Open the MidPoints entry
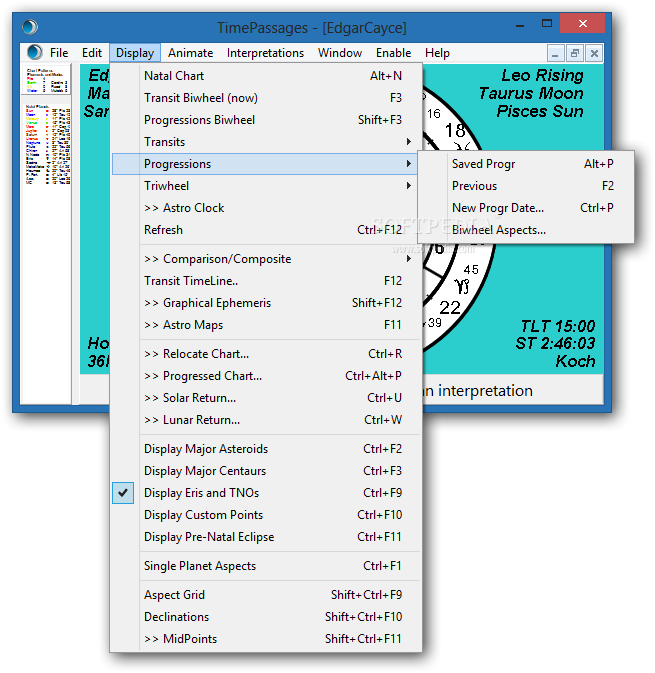The image size is (655, 673). [266, 639]
